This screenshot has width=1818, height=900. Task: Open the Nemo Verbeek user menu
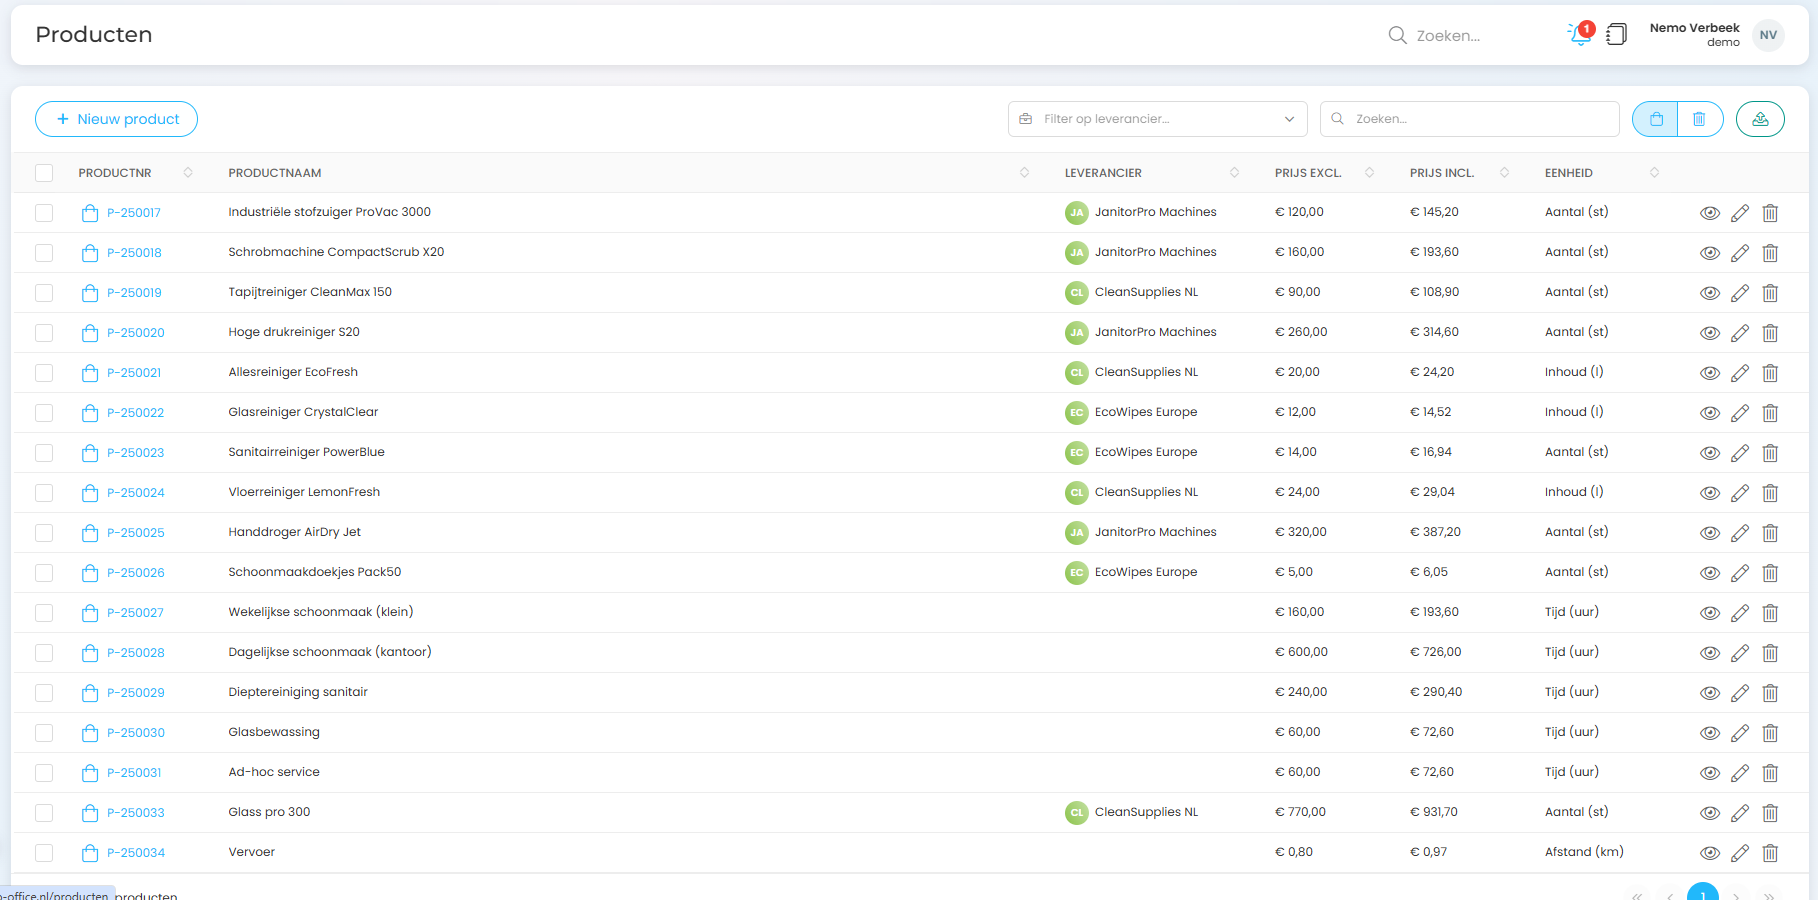pos(1767,35)
